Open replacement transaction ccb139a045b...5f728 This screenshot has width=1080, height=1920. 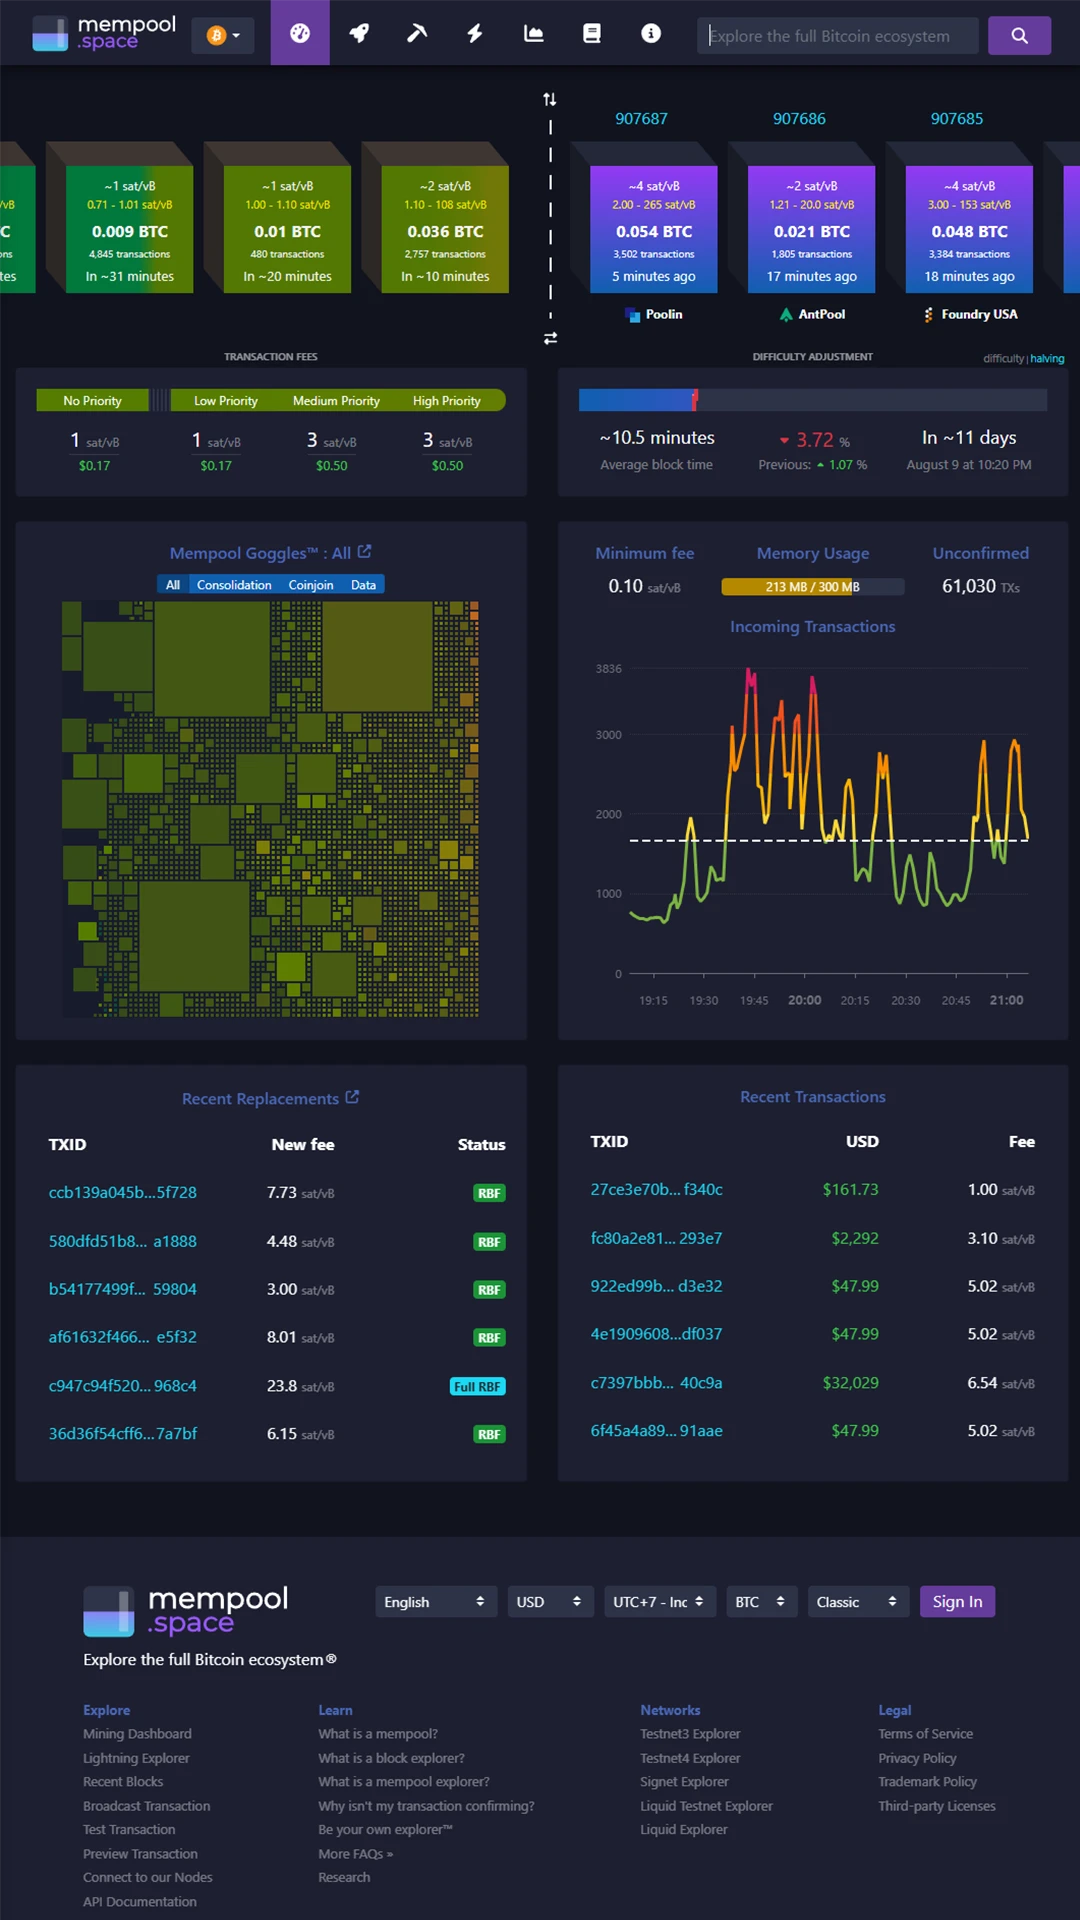123,1193
